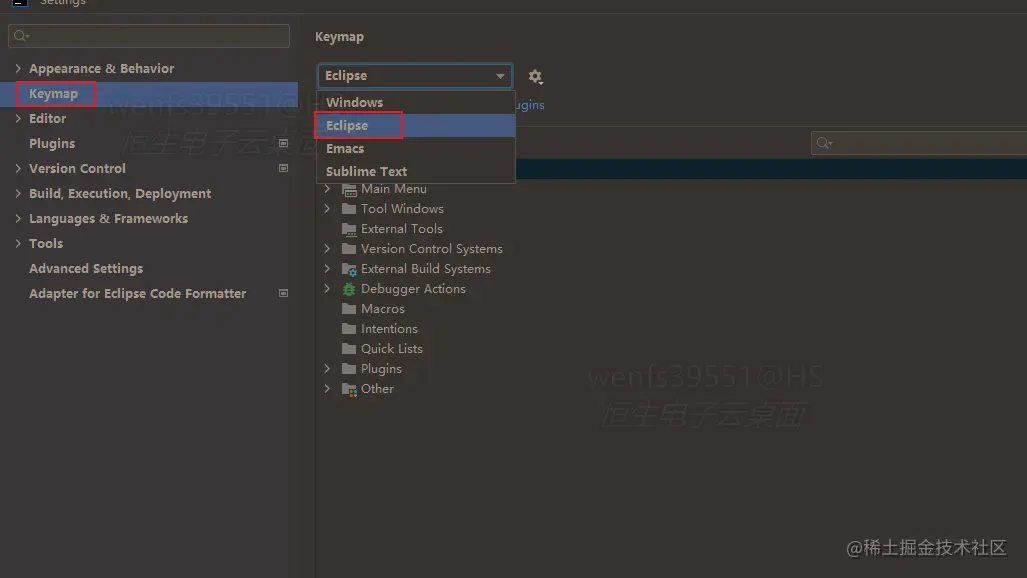The image size is (1027, 578).
Task: Click the Main Menu folder icon
Action: (x=350, y=190)
